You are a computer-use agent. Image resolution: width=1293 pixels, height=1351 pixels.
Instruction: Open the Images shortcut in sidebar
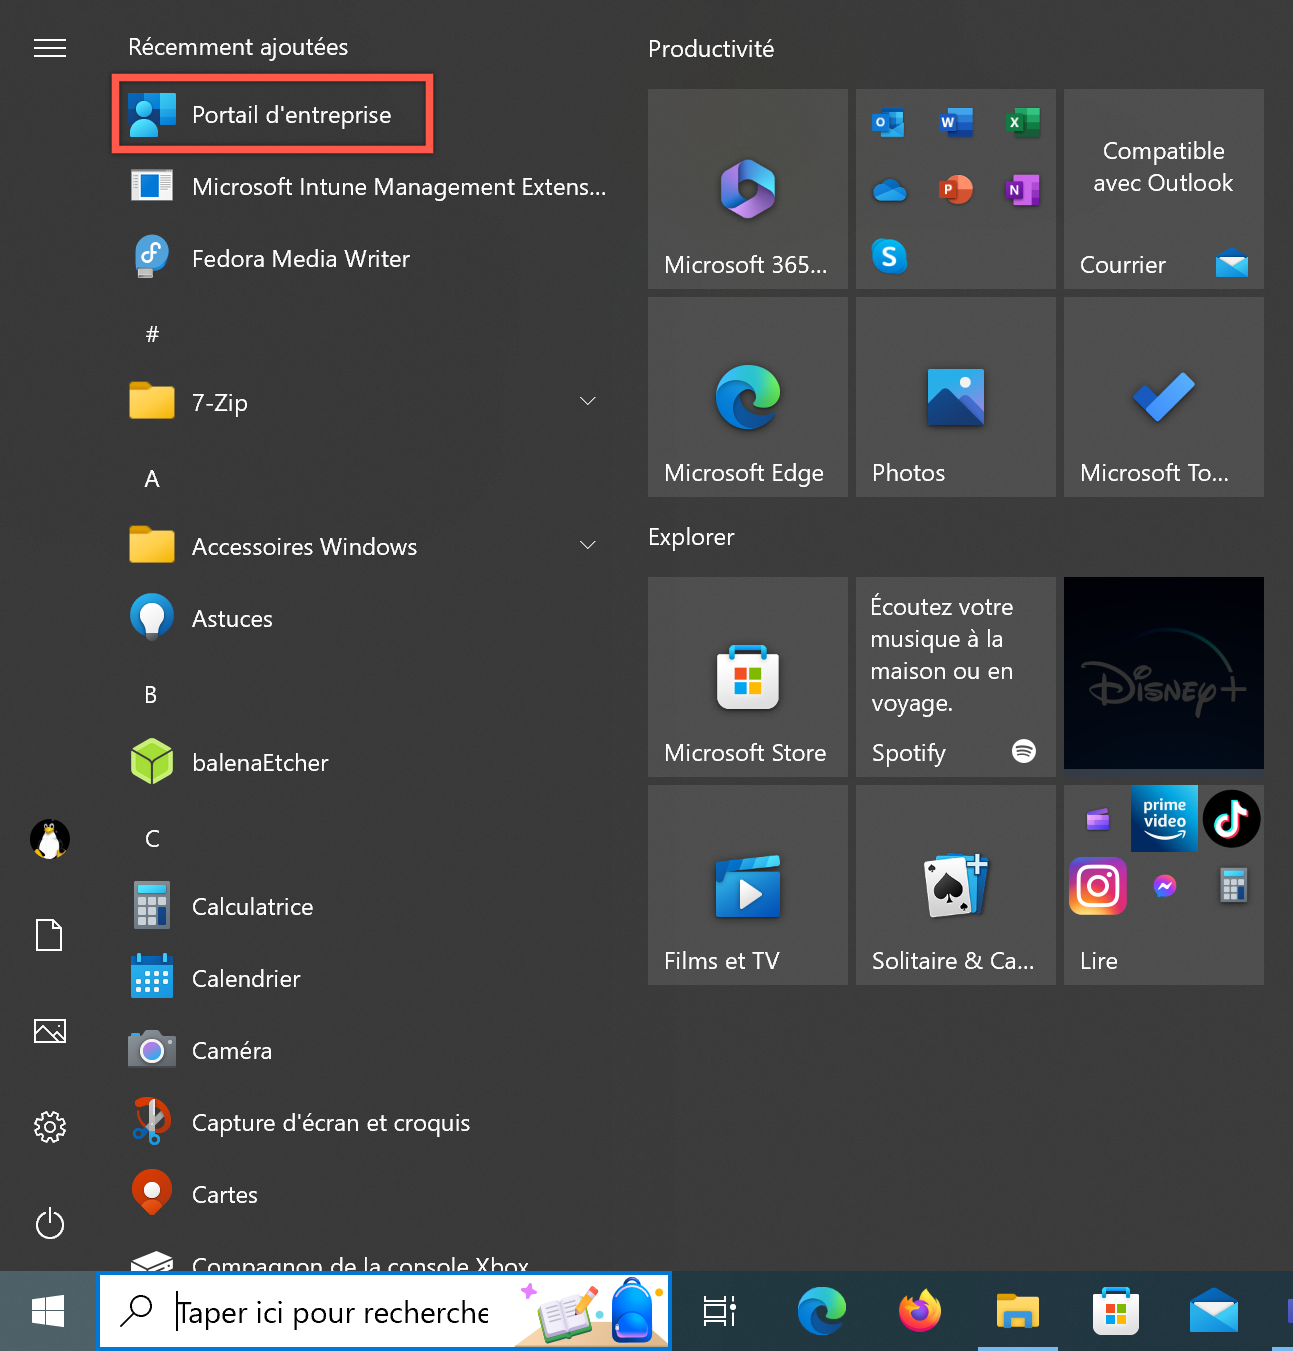50,1031
